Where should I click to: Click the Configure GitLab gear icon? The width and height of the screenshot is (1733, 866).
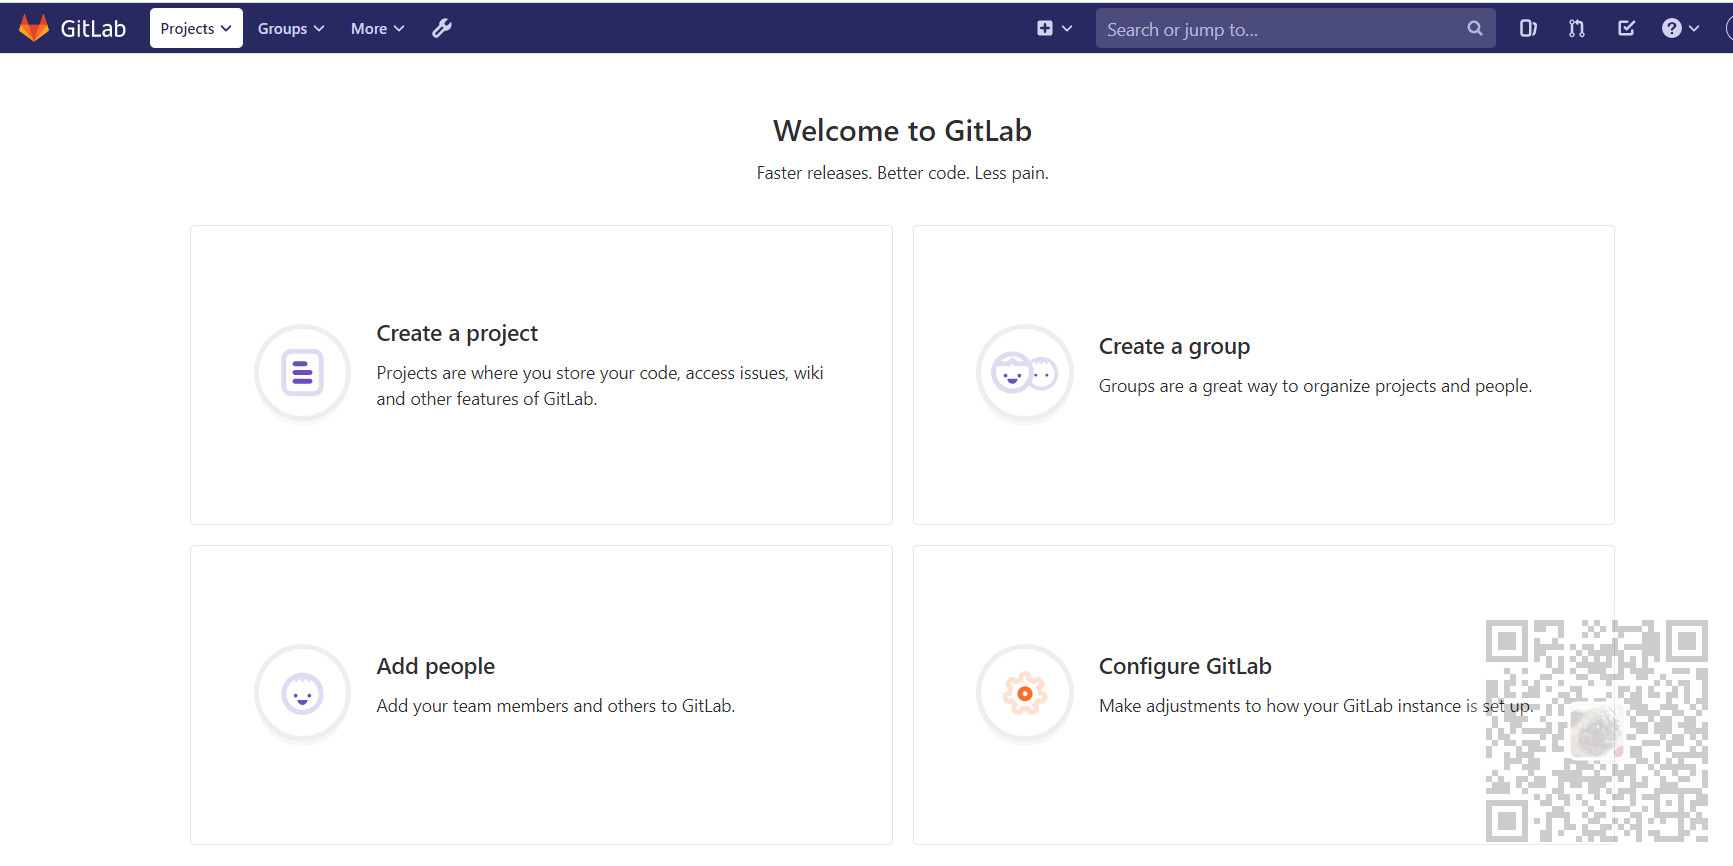(1024, 693)
